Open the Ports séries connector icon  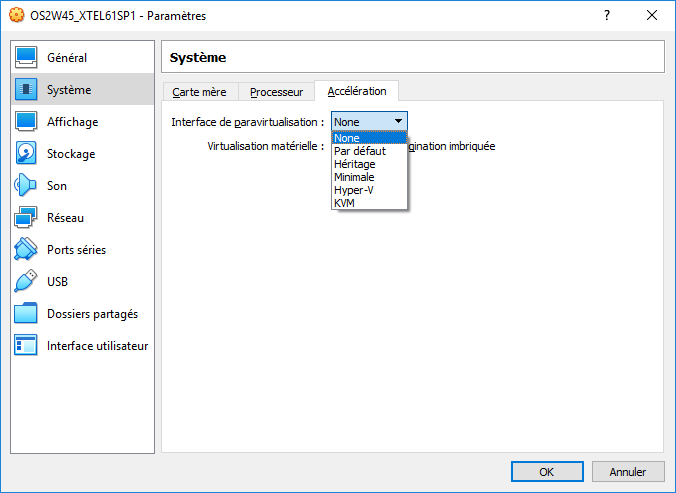coord(27,250)
